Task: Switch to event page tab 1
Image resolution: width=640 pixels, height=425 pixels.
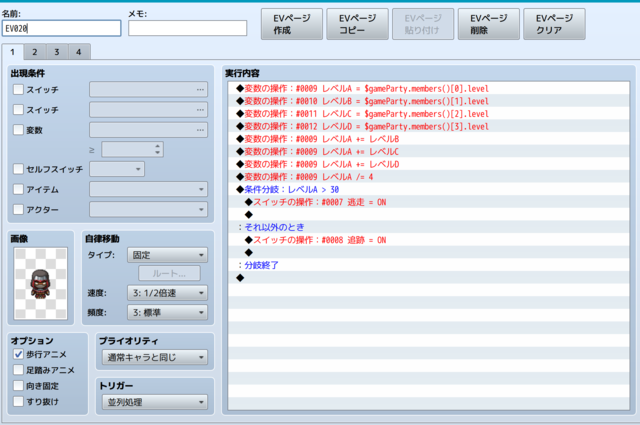Action: pyautogui.click(x=13, y=52)
